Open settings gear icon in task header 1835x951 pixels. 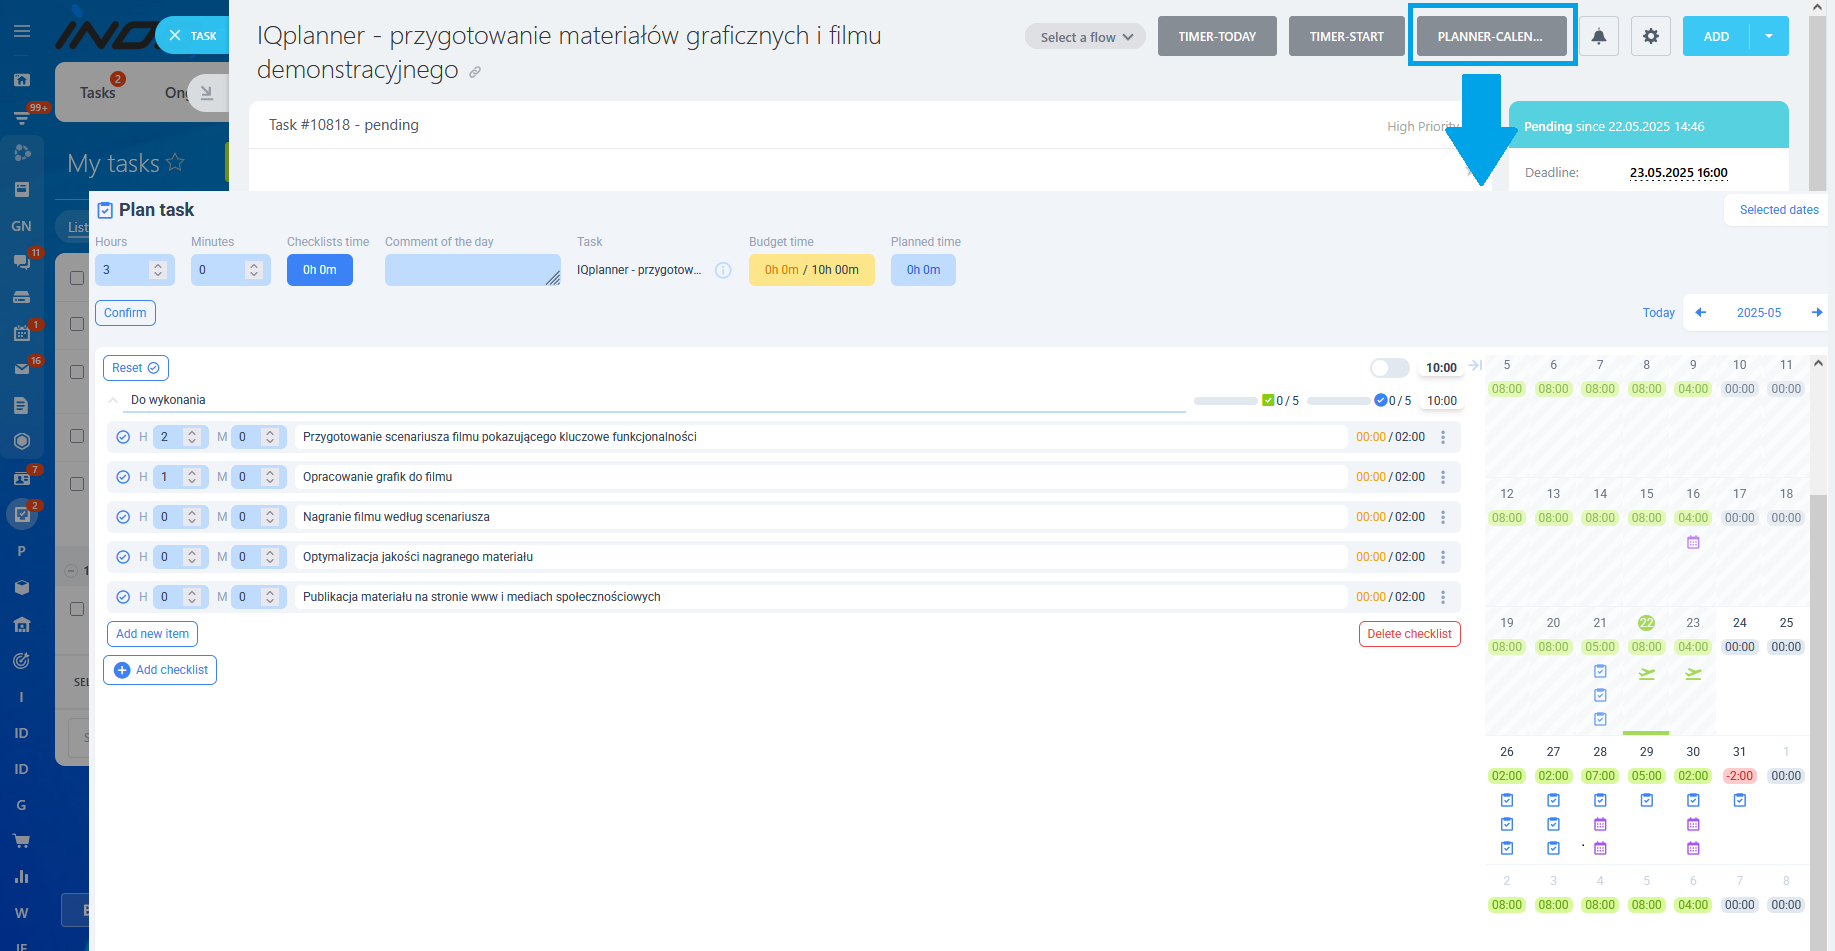pyautogui.click(x=1651, y=37)
